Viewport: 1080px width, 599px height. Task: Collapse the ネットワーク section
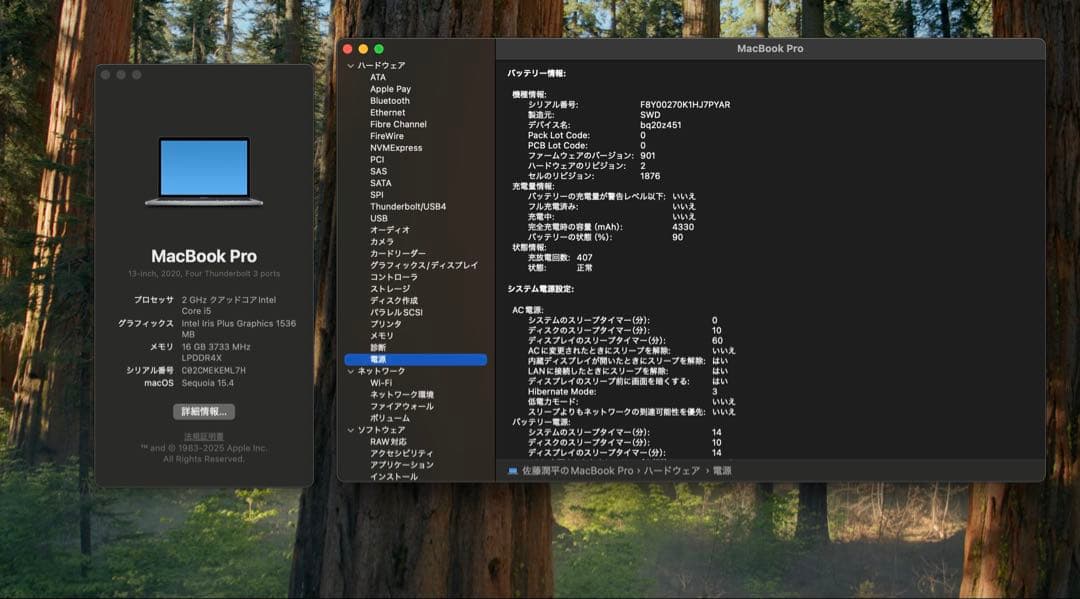(350, 371)
